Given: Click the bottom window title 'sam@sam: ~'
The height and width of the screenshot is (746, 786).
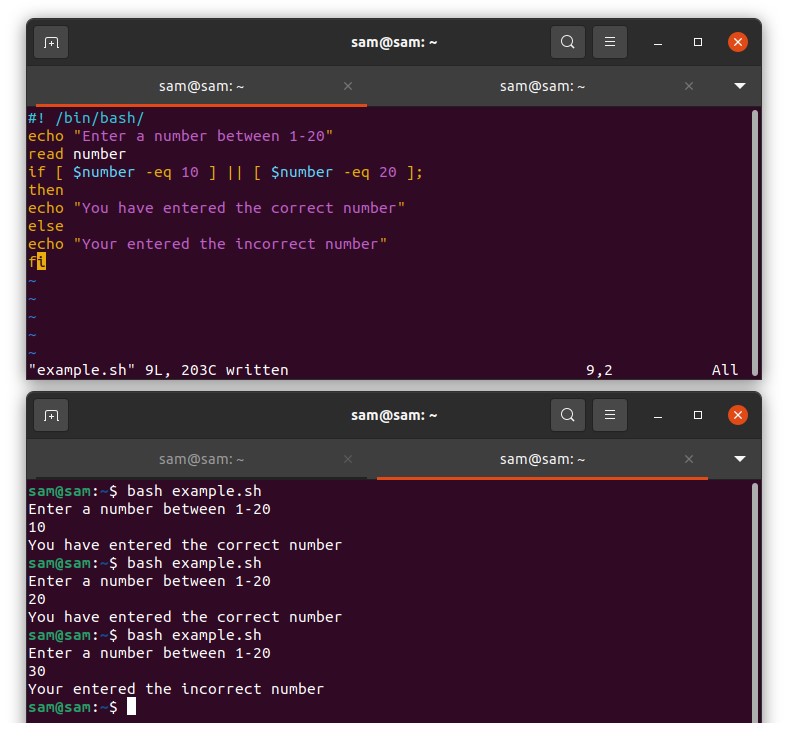Looking at the screenshot, I should 394,415.
